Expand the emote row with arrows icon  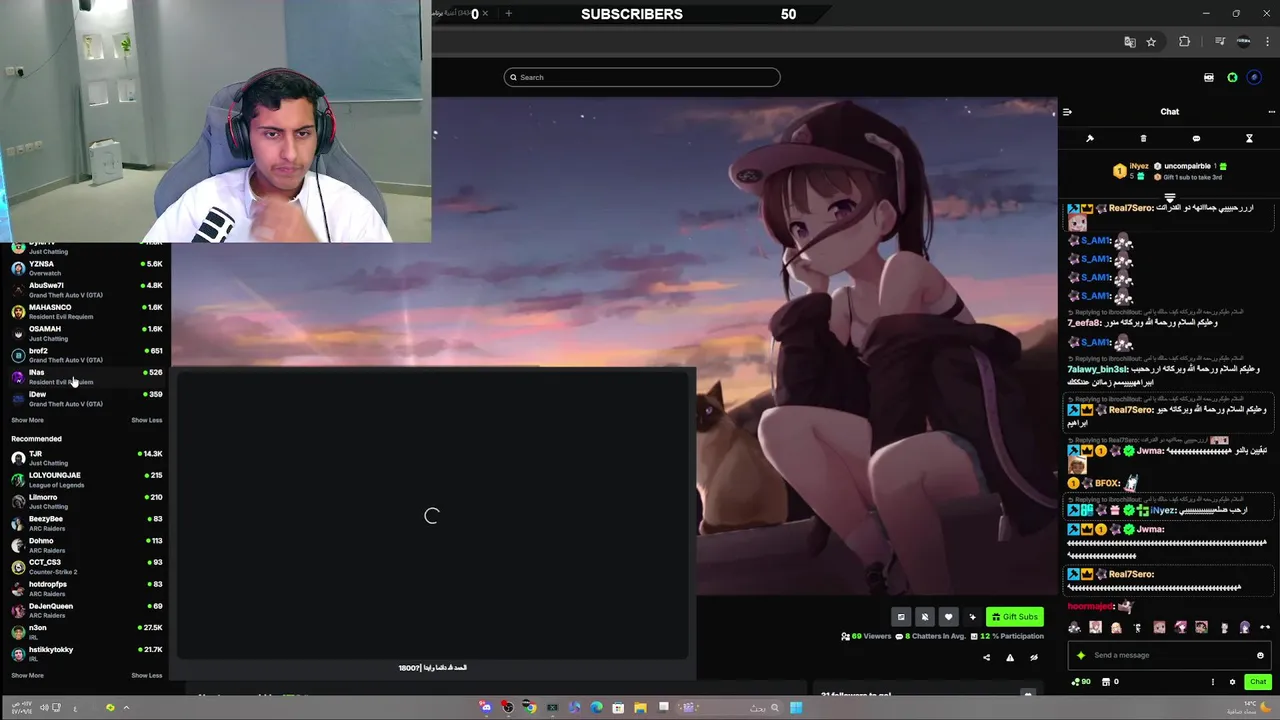[x=1265, y=627]
